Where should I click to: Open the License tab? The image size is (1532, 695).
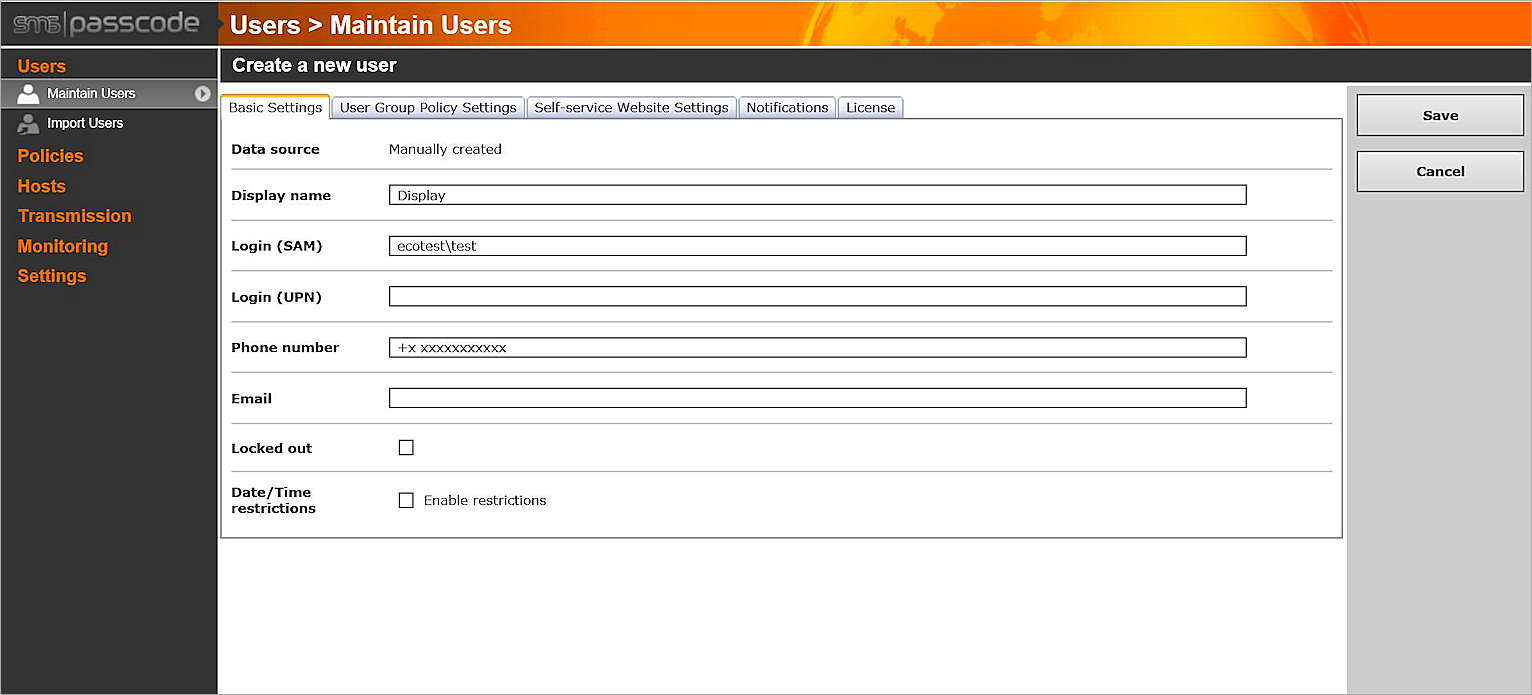click(x=869, y=107)
